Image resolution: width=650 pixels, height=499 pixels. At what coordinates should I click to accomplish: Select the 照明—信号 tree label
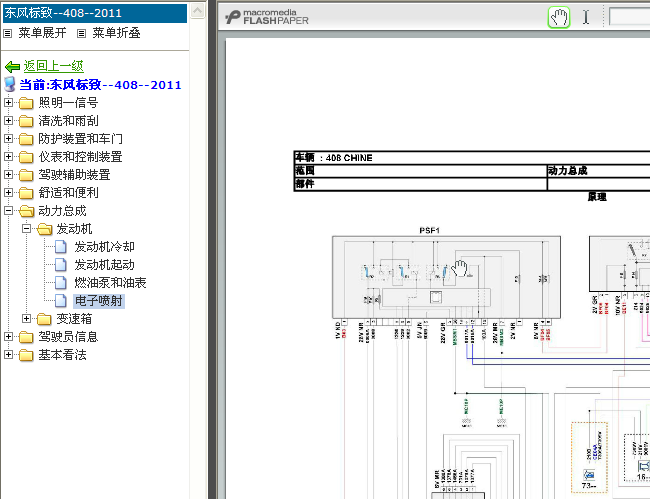pyautogui.click(x=68, y=102)
